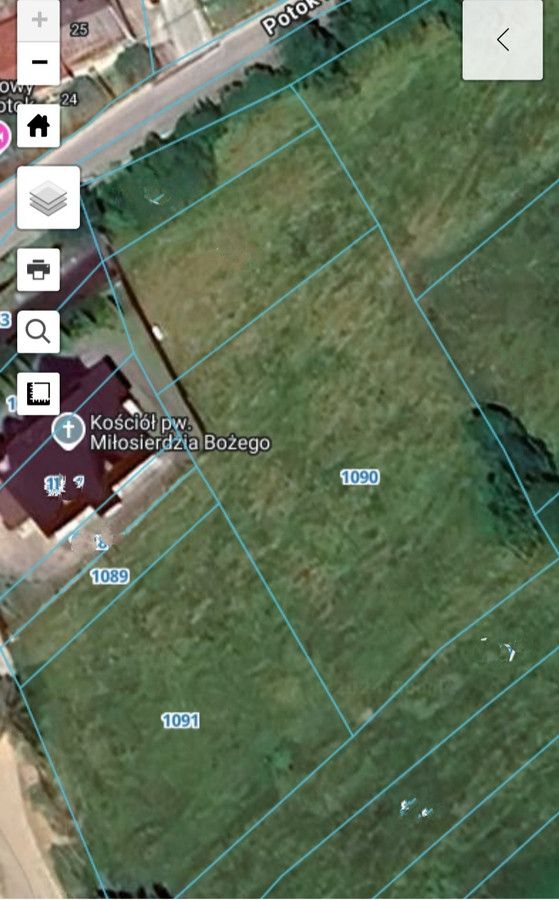Select parcel label 1089

(110, 576)
